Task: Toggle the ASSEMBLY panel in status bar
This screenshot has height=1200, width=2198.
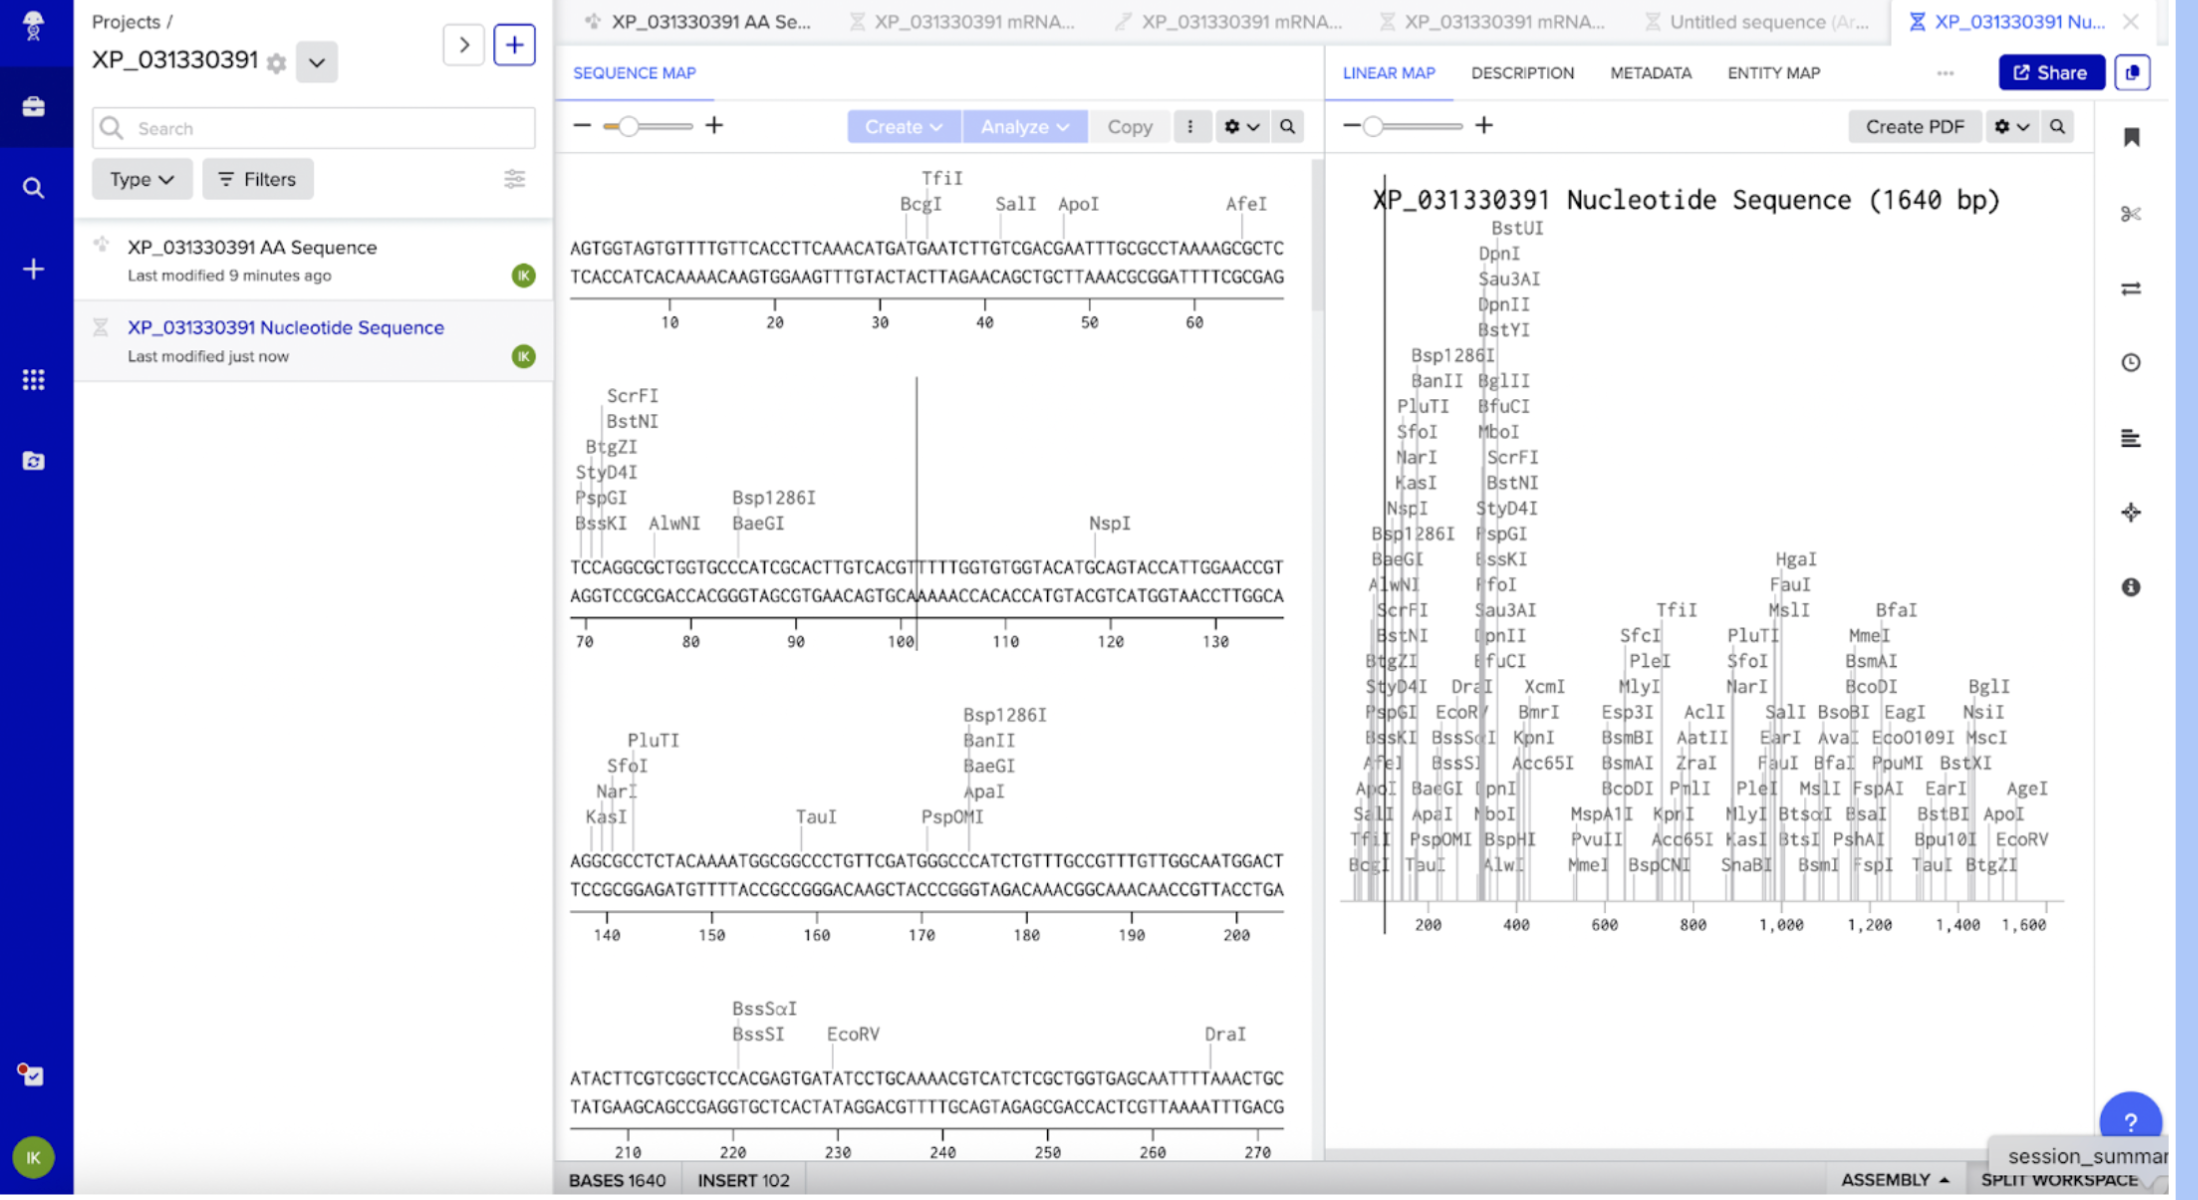Action: (x=1894, y=1180)
